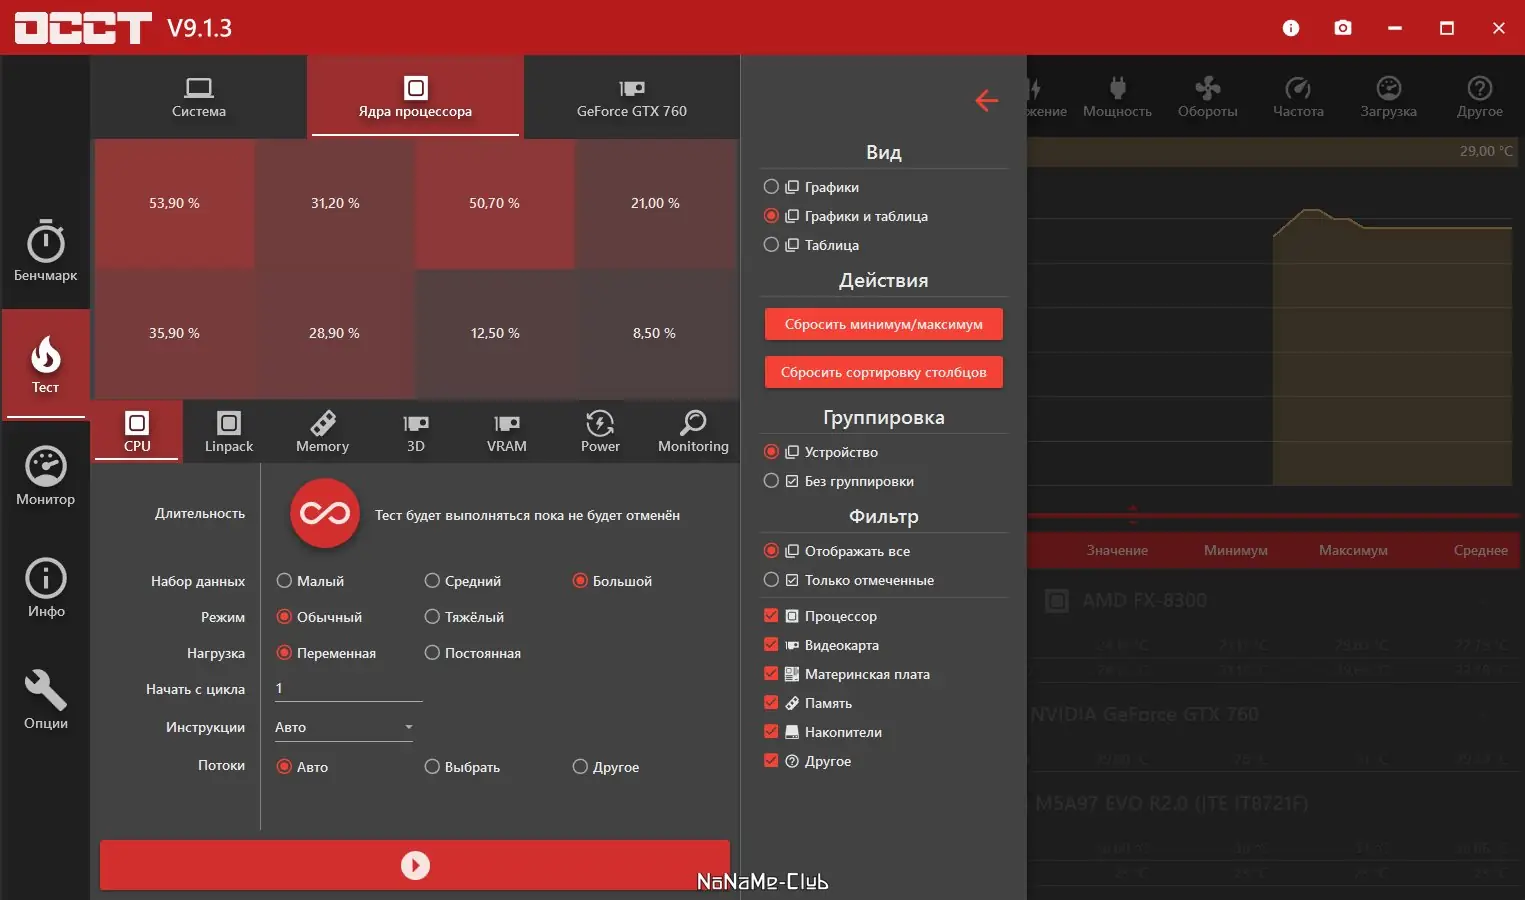The width and height of the screenshot is (1525, 900).
Task: Toggle the Накопители filter checkbox
Action: (x=771, y=732)
